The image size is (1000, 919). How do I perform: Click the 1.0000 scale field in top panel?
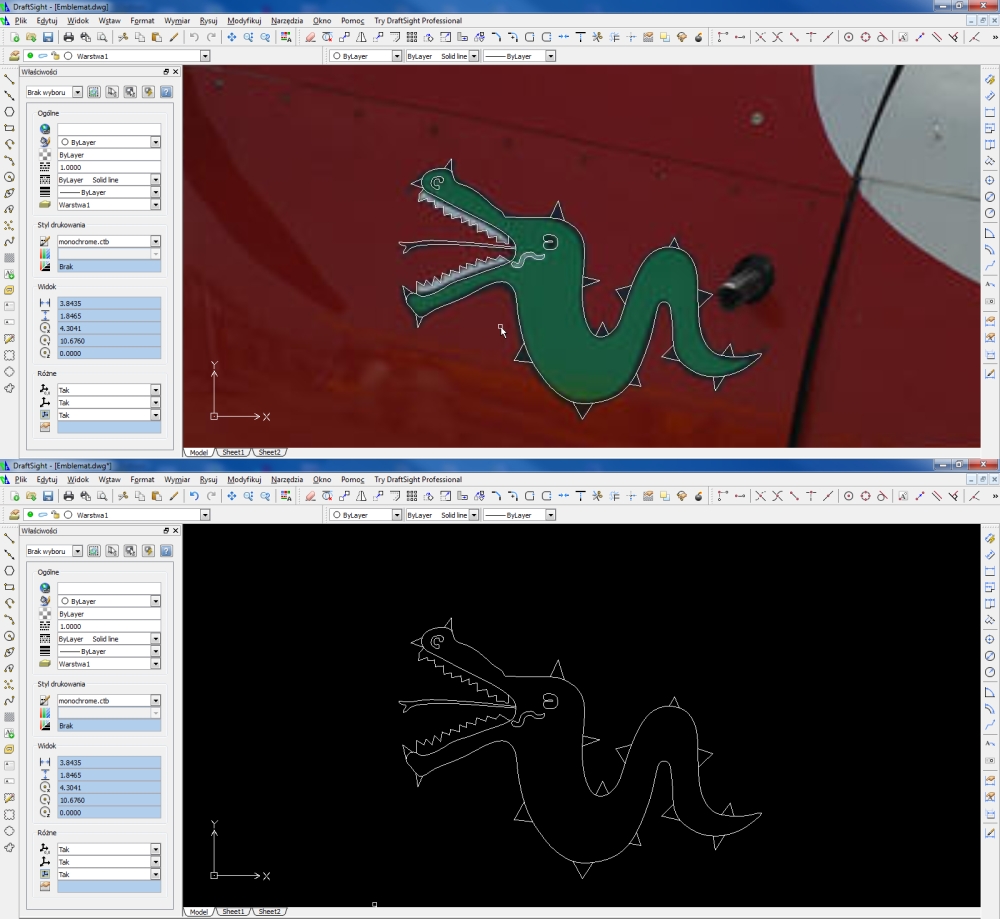[x=108, y=167]
